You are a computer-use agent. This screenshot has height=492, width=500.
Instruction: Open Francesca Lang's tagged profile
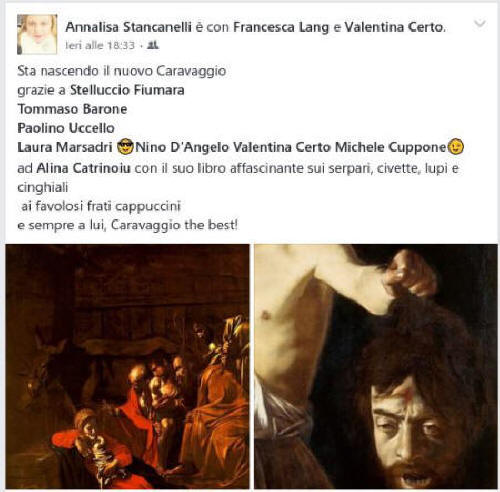coord(281,27)
